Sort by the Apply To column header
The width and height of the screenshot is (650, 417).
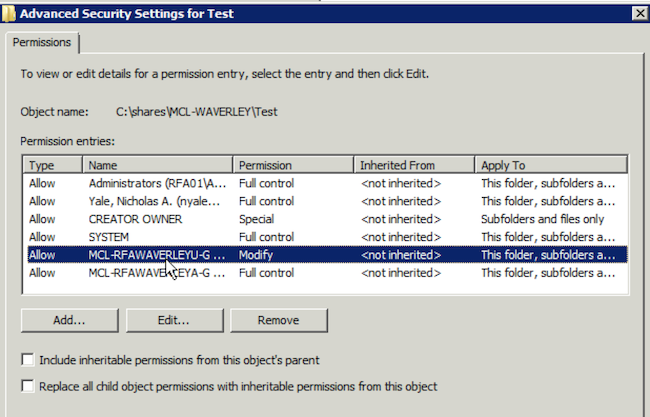pos(551,165)
